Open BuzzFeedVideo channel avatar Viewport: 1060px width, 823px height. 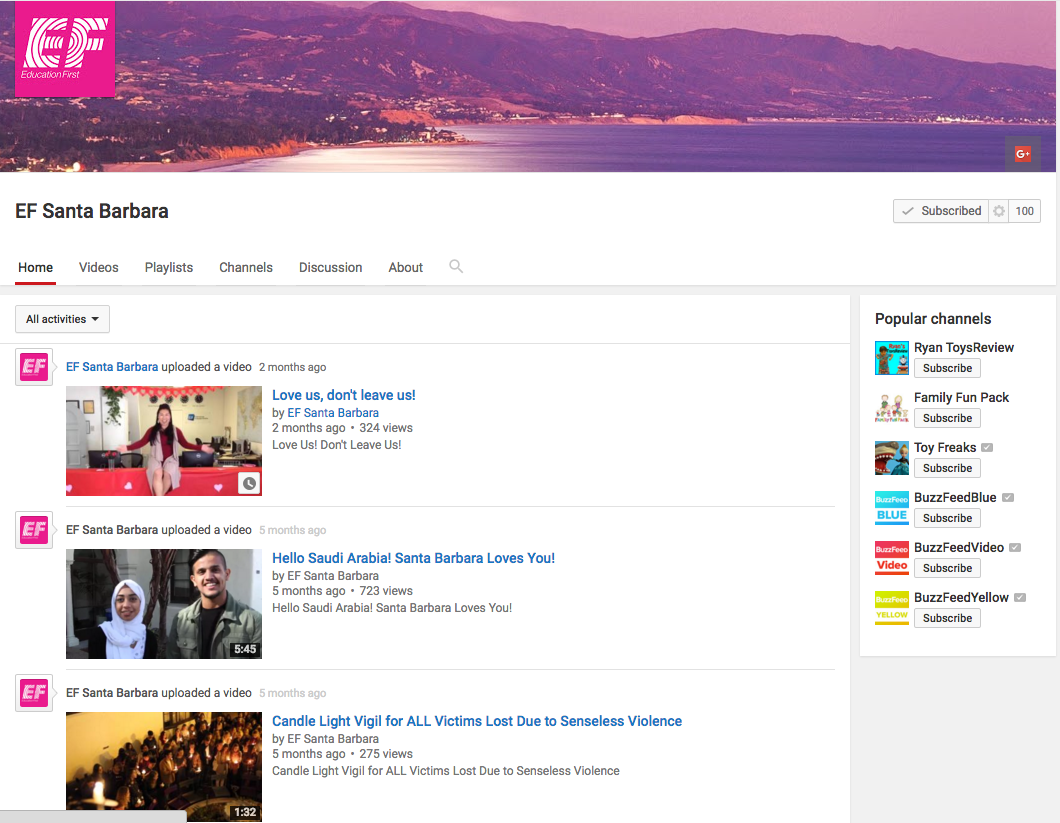point(892,558)
